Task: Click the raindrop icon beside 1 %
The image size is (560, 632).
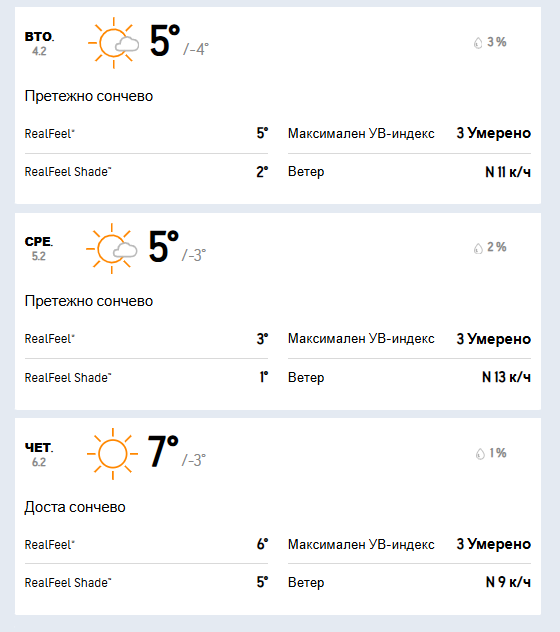Action: pos(480,454)
